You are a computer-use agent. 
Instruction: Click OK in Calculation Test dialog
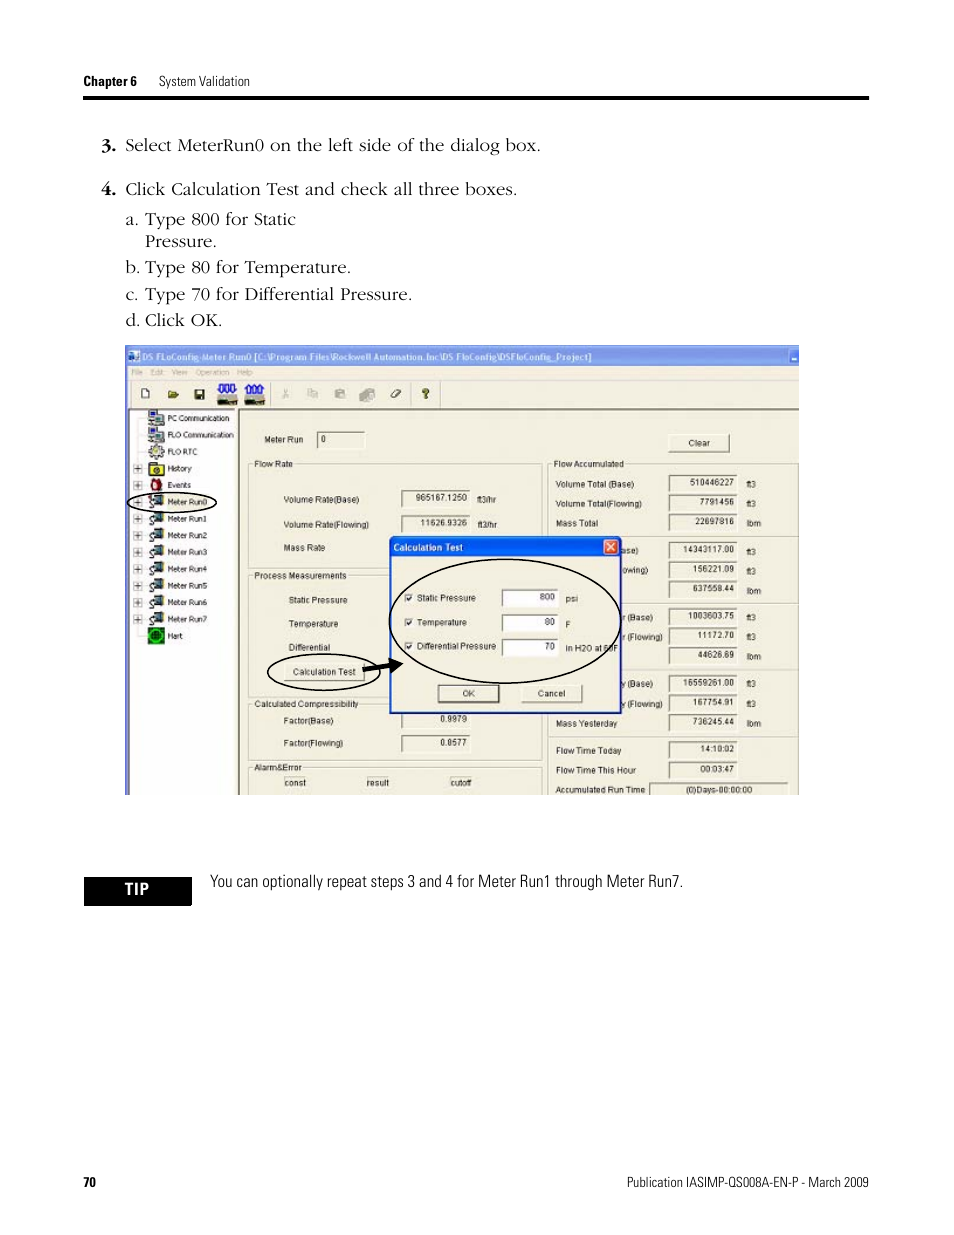pos(468,693)
